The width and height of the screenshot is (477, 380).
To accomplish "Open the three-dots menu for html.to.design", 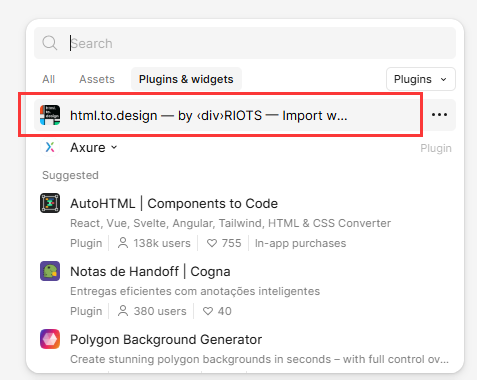I will click(439, 115).
